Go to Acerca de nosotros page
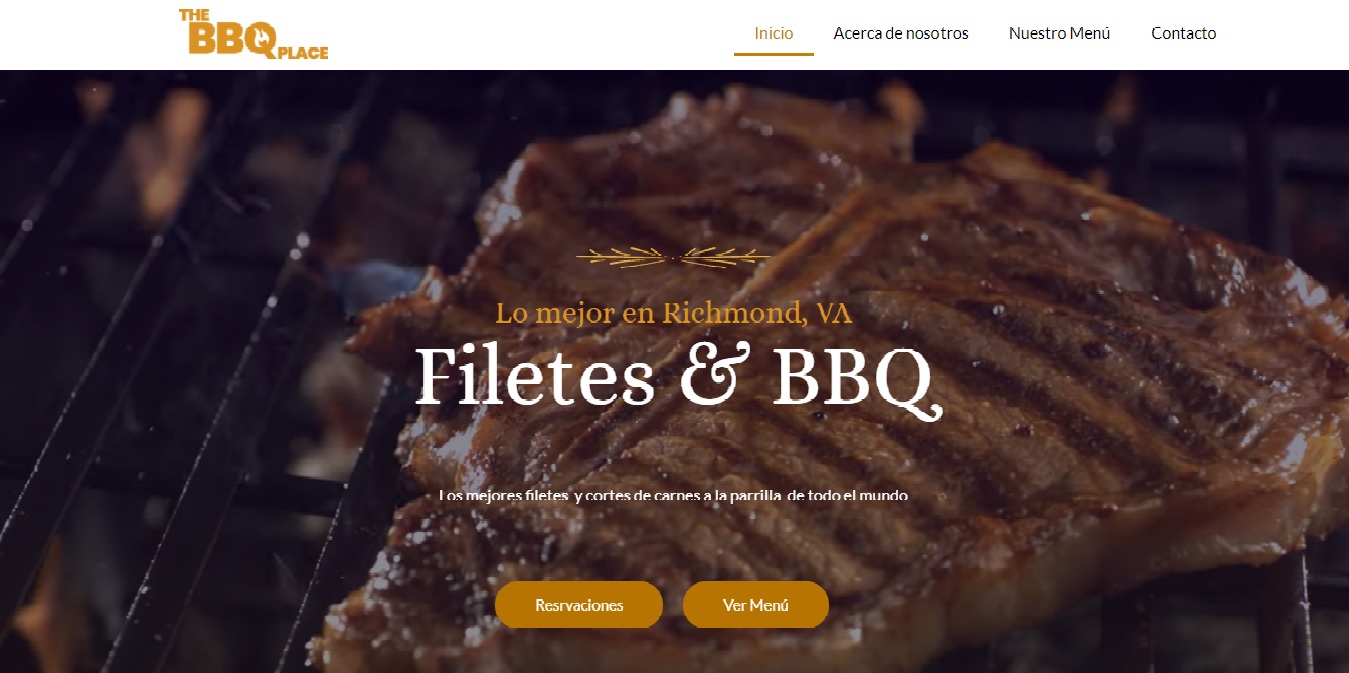Image resolution: width=1349 pixels, height=673 pixels. pyautogui.click(x=901, y=33)
